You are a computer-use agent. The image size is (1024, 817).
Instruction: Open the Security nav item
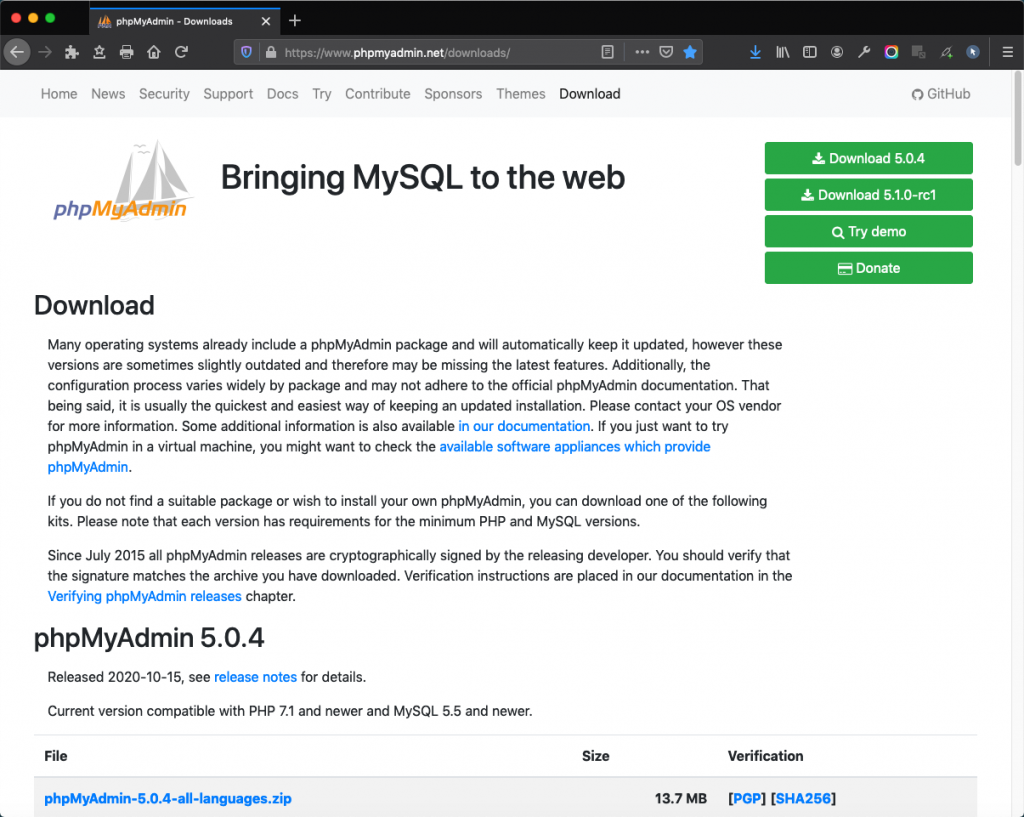click(x=164, y=94)
